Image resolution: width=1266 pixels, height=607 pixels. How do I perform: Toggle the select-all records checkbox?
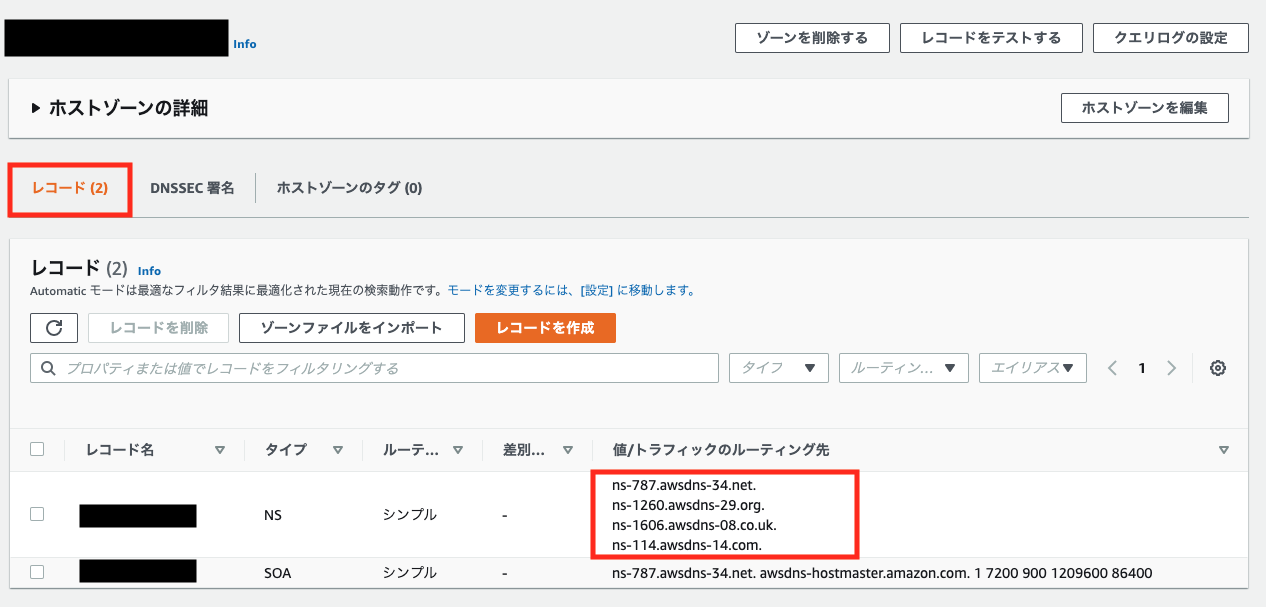pyautogui.click(x=37, y=449)
